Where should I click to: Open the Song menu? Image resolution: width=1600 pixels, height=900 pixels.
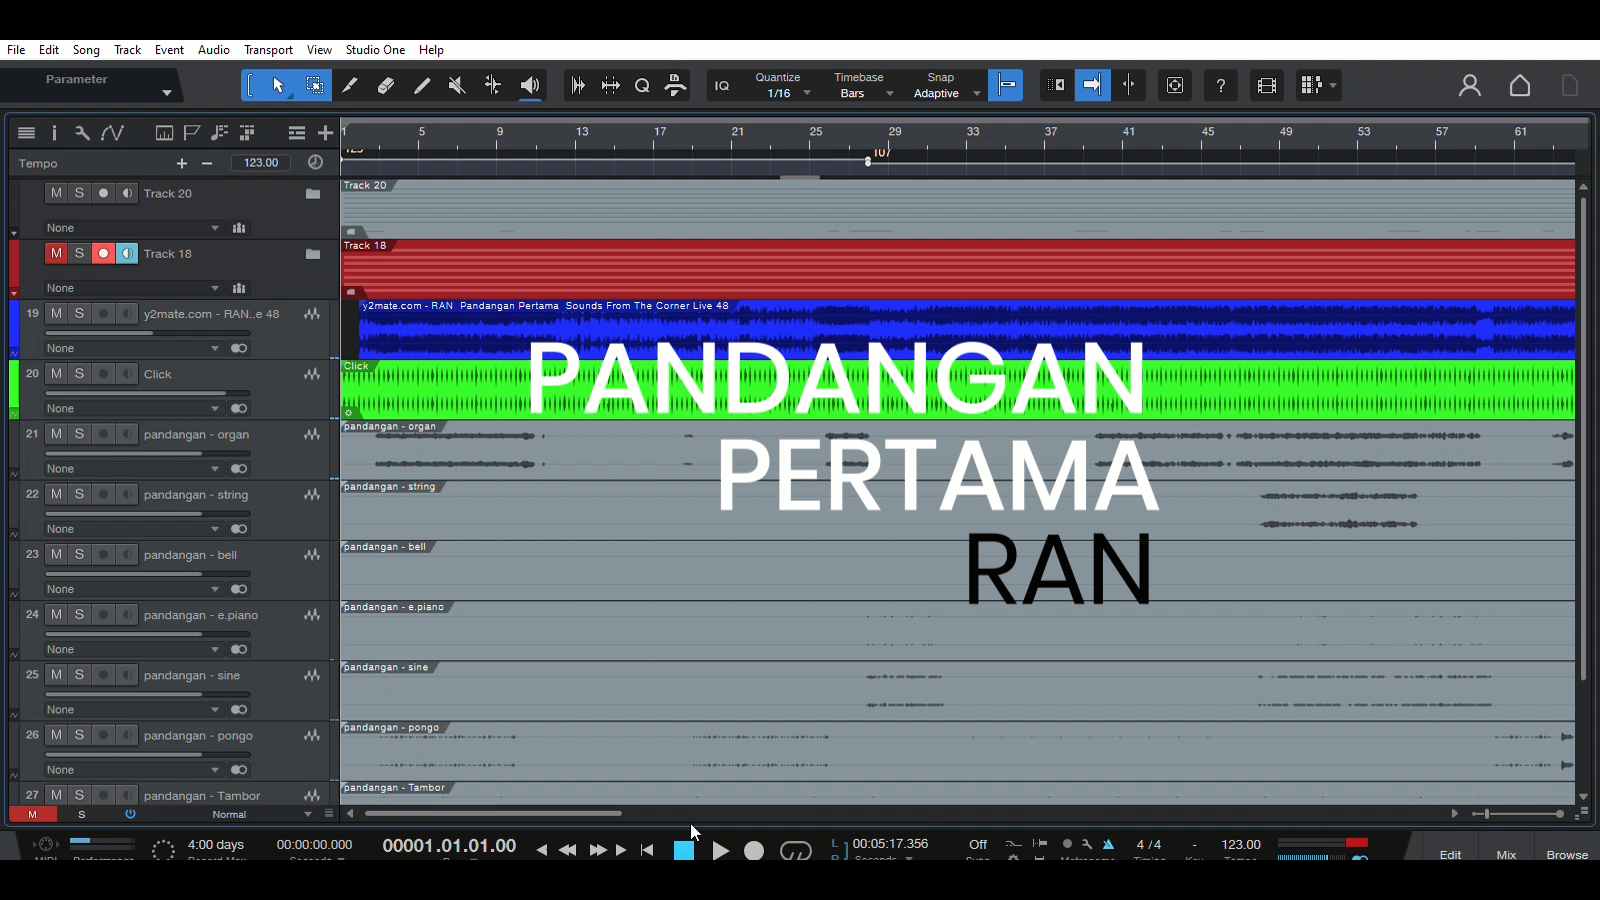click(86, 50)
